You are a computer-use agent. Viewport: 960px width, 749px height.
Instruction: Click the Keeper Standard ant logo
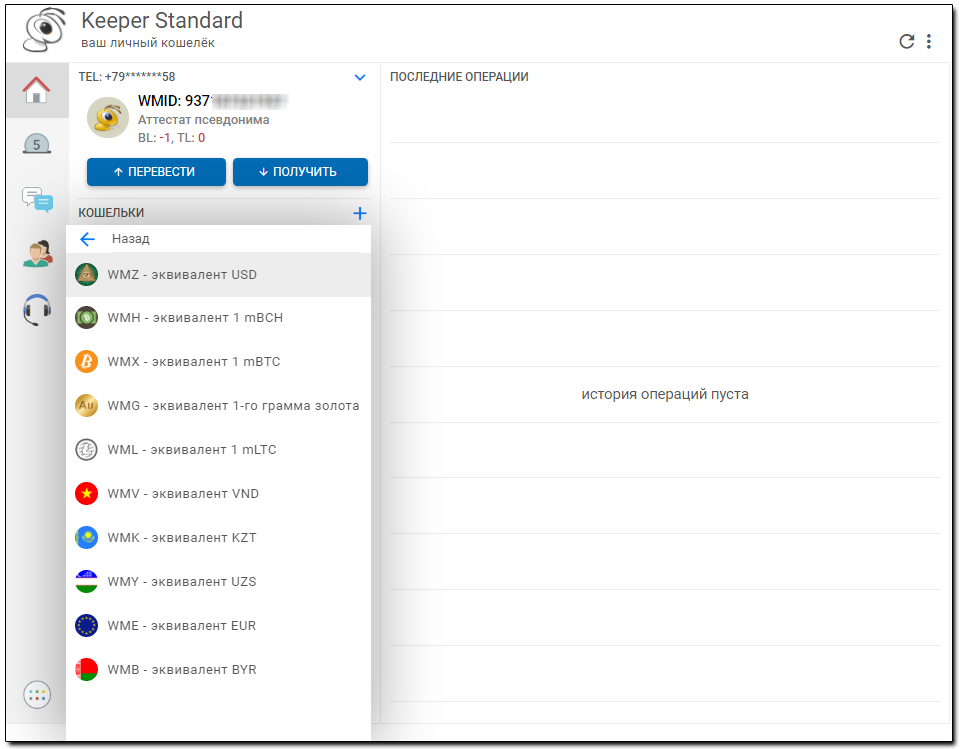pyautogui.click(x=43, y=30)
